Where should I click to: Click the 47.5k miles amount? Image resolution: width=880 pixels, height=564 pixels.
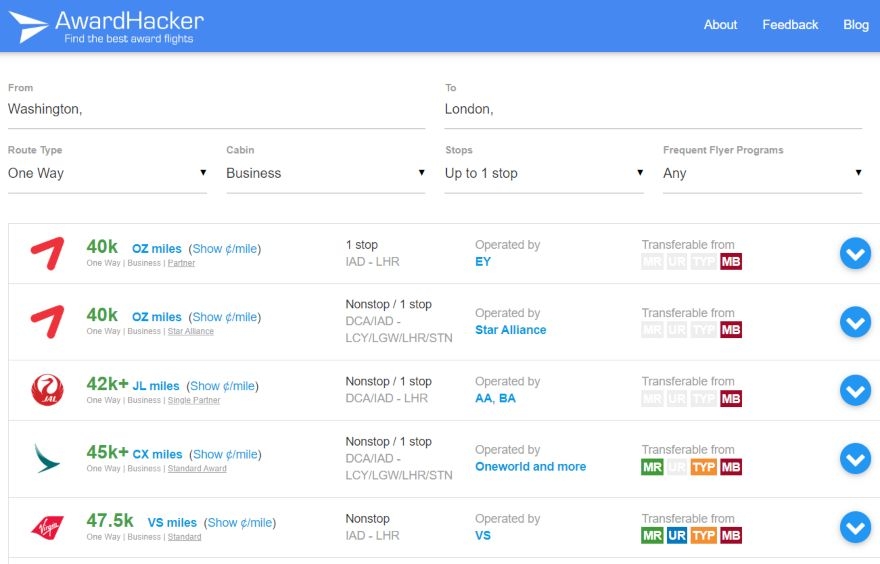[x=110, y=521]
